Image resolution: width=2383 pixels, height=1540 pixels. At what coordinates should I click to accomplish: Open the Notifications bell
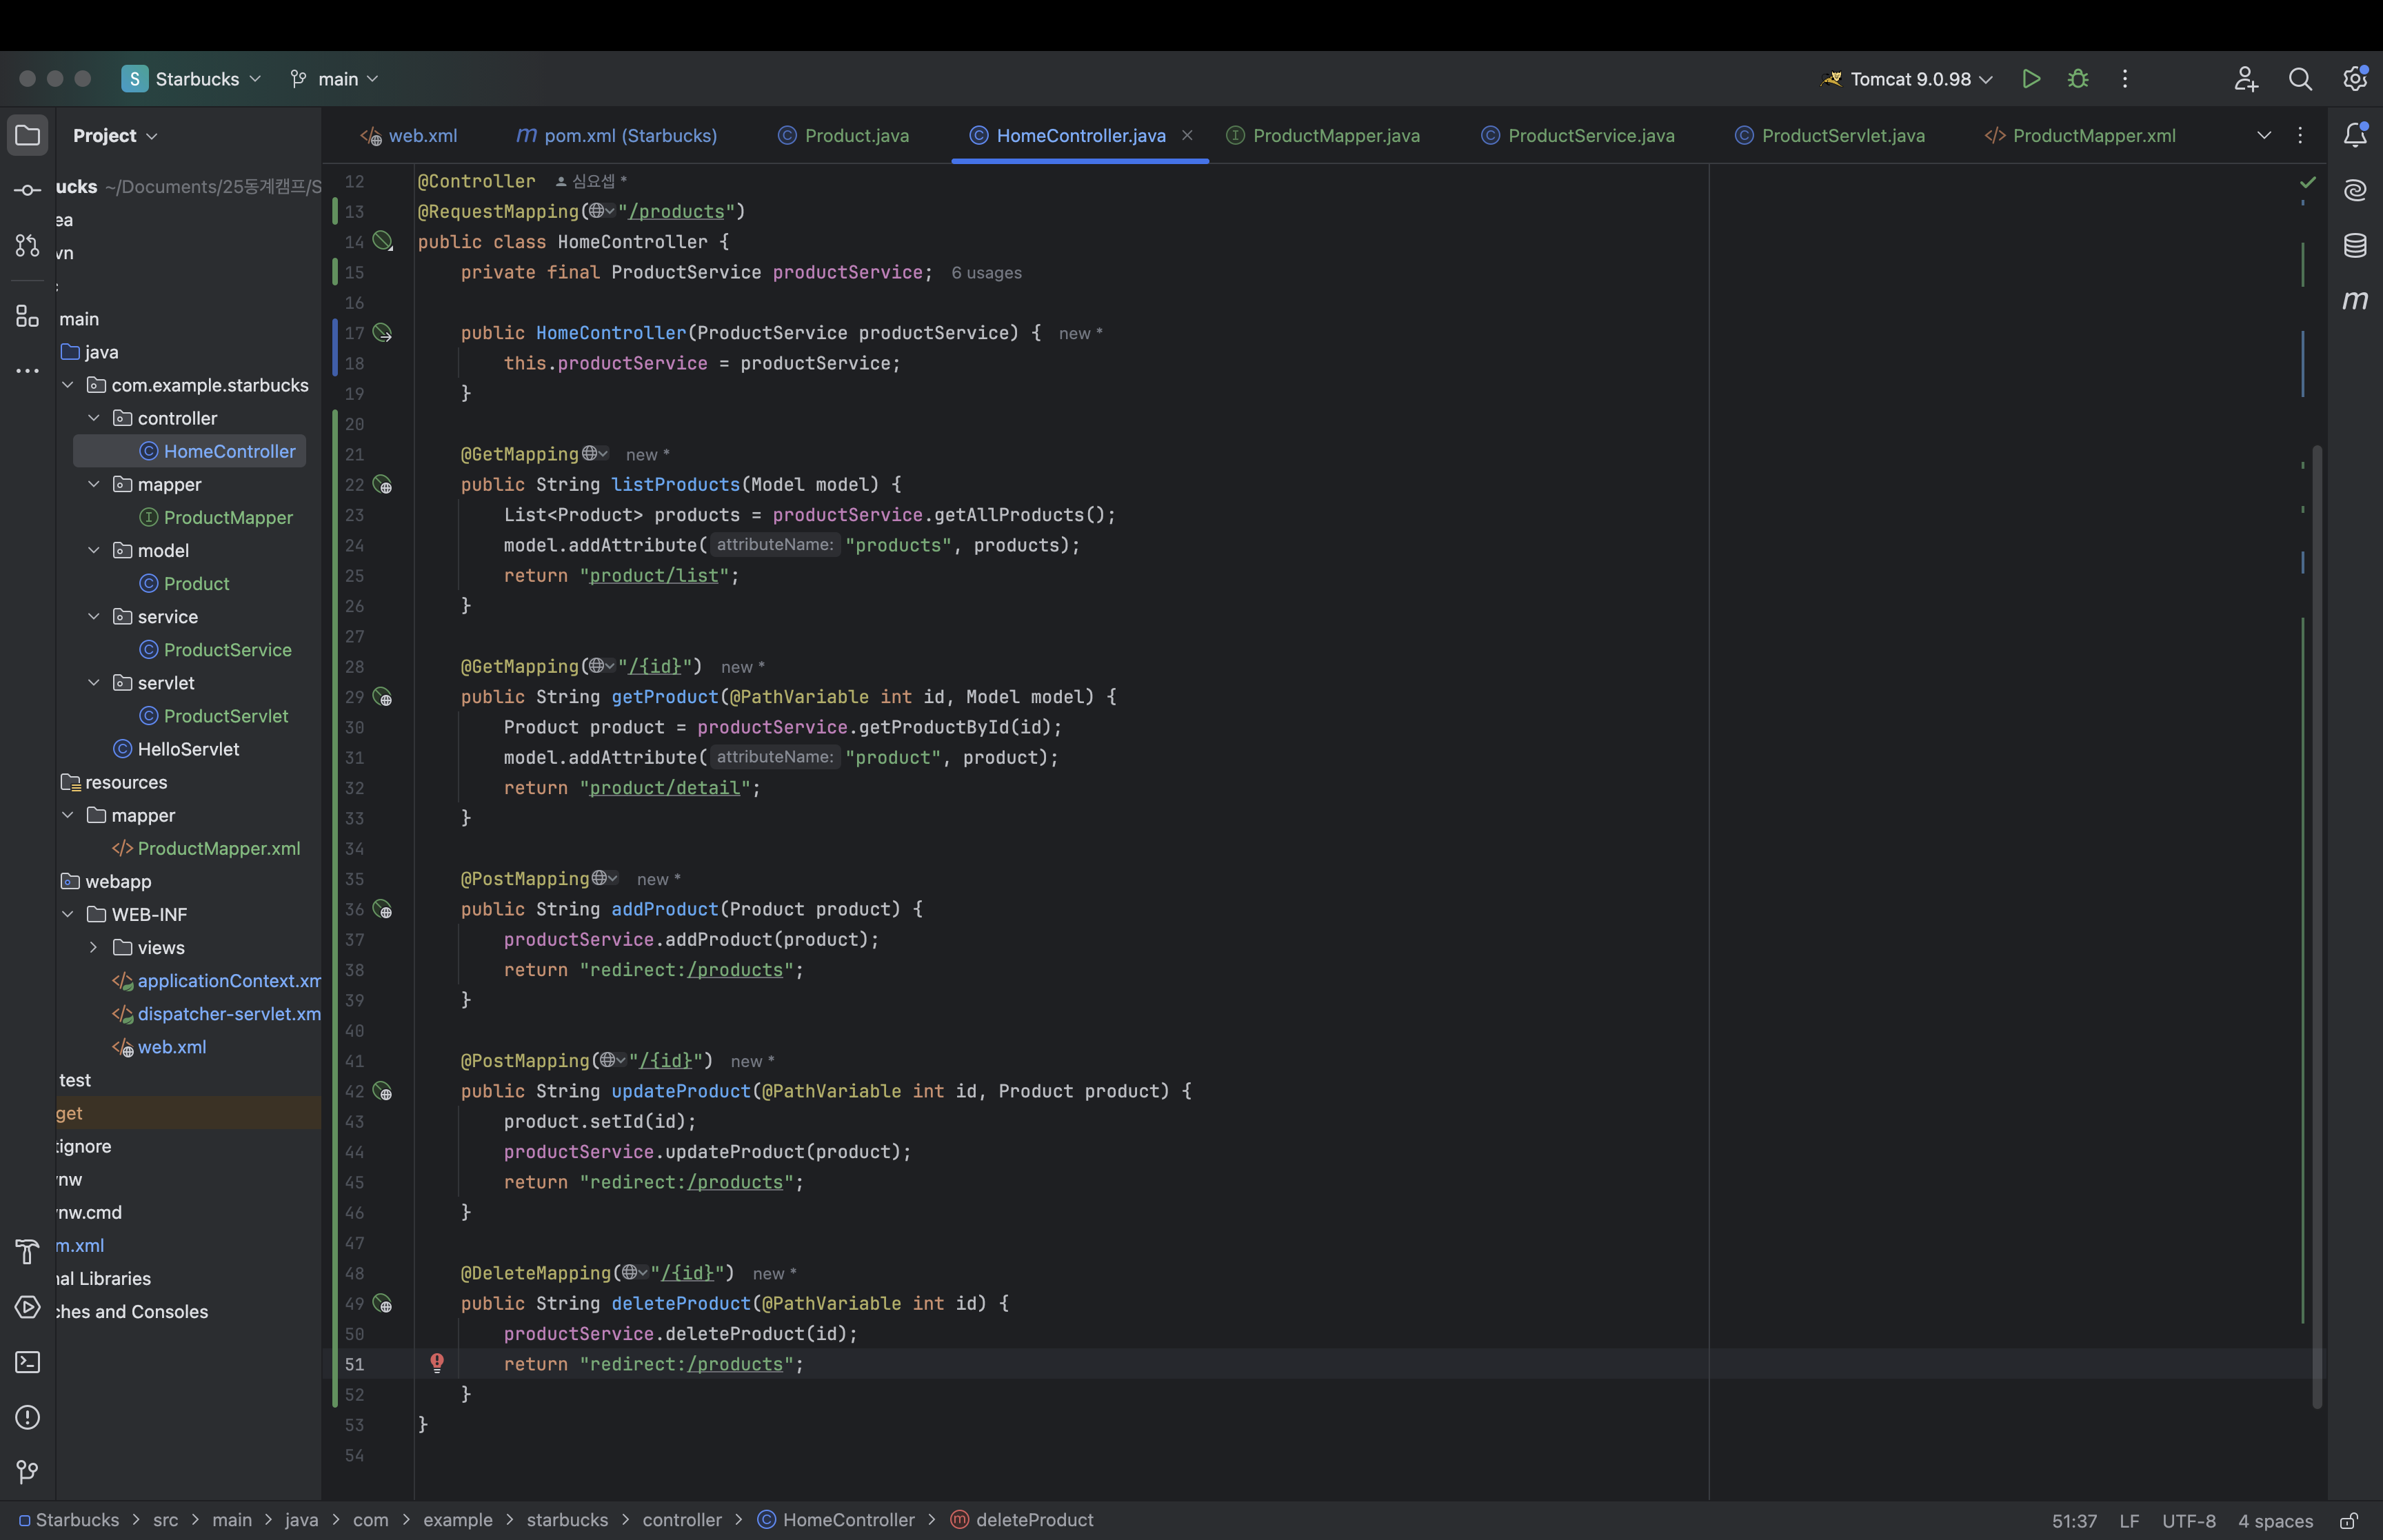(x=2355, y=135)
